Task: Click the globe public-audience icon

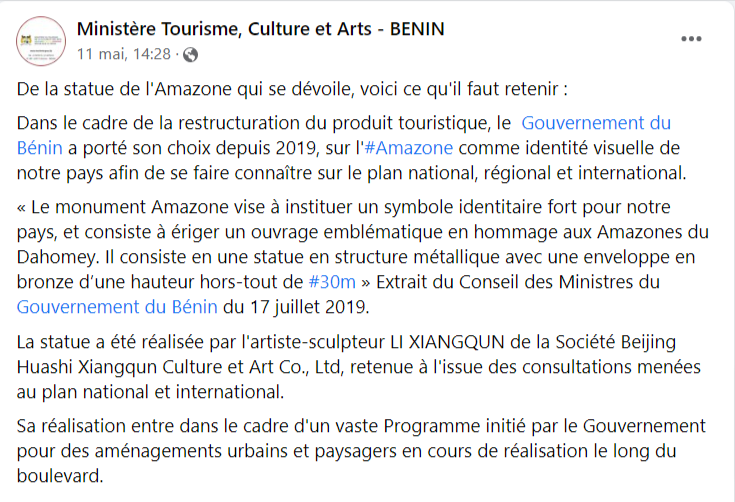Action: [x=190, y=53]
